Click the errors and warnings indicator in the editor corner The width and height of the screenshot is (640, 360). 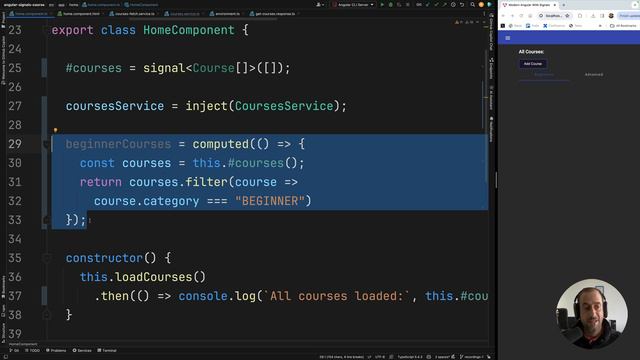tap(466, 22)
